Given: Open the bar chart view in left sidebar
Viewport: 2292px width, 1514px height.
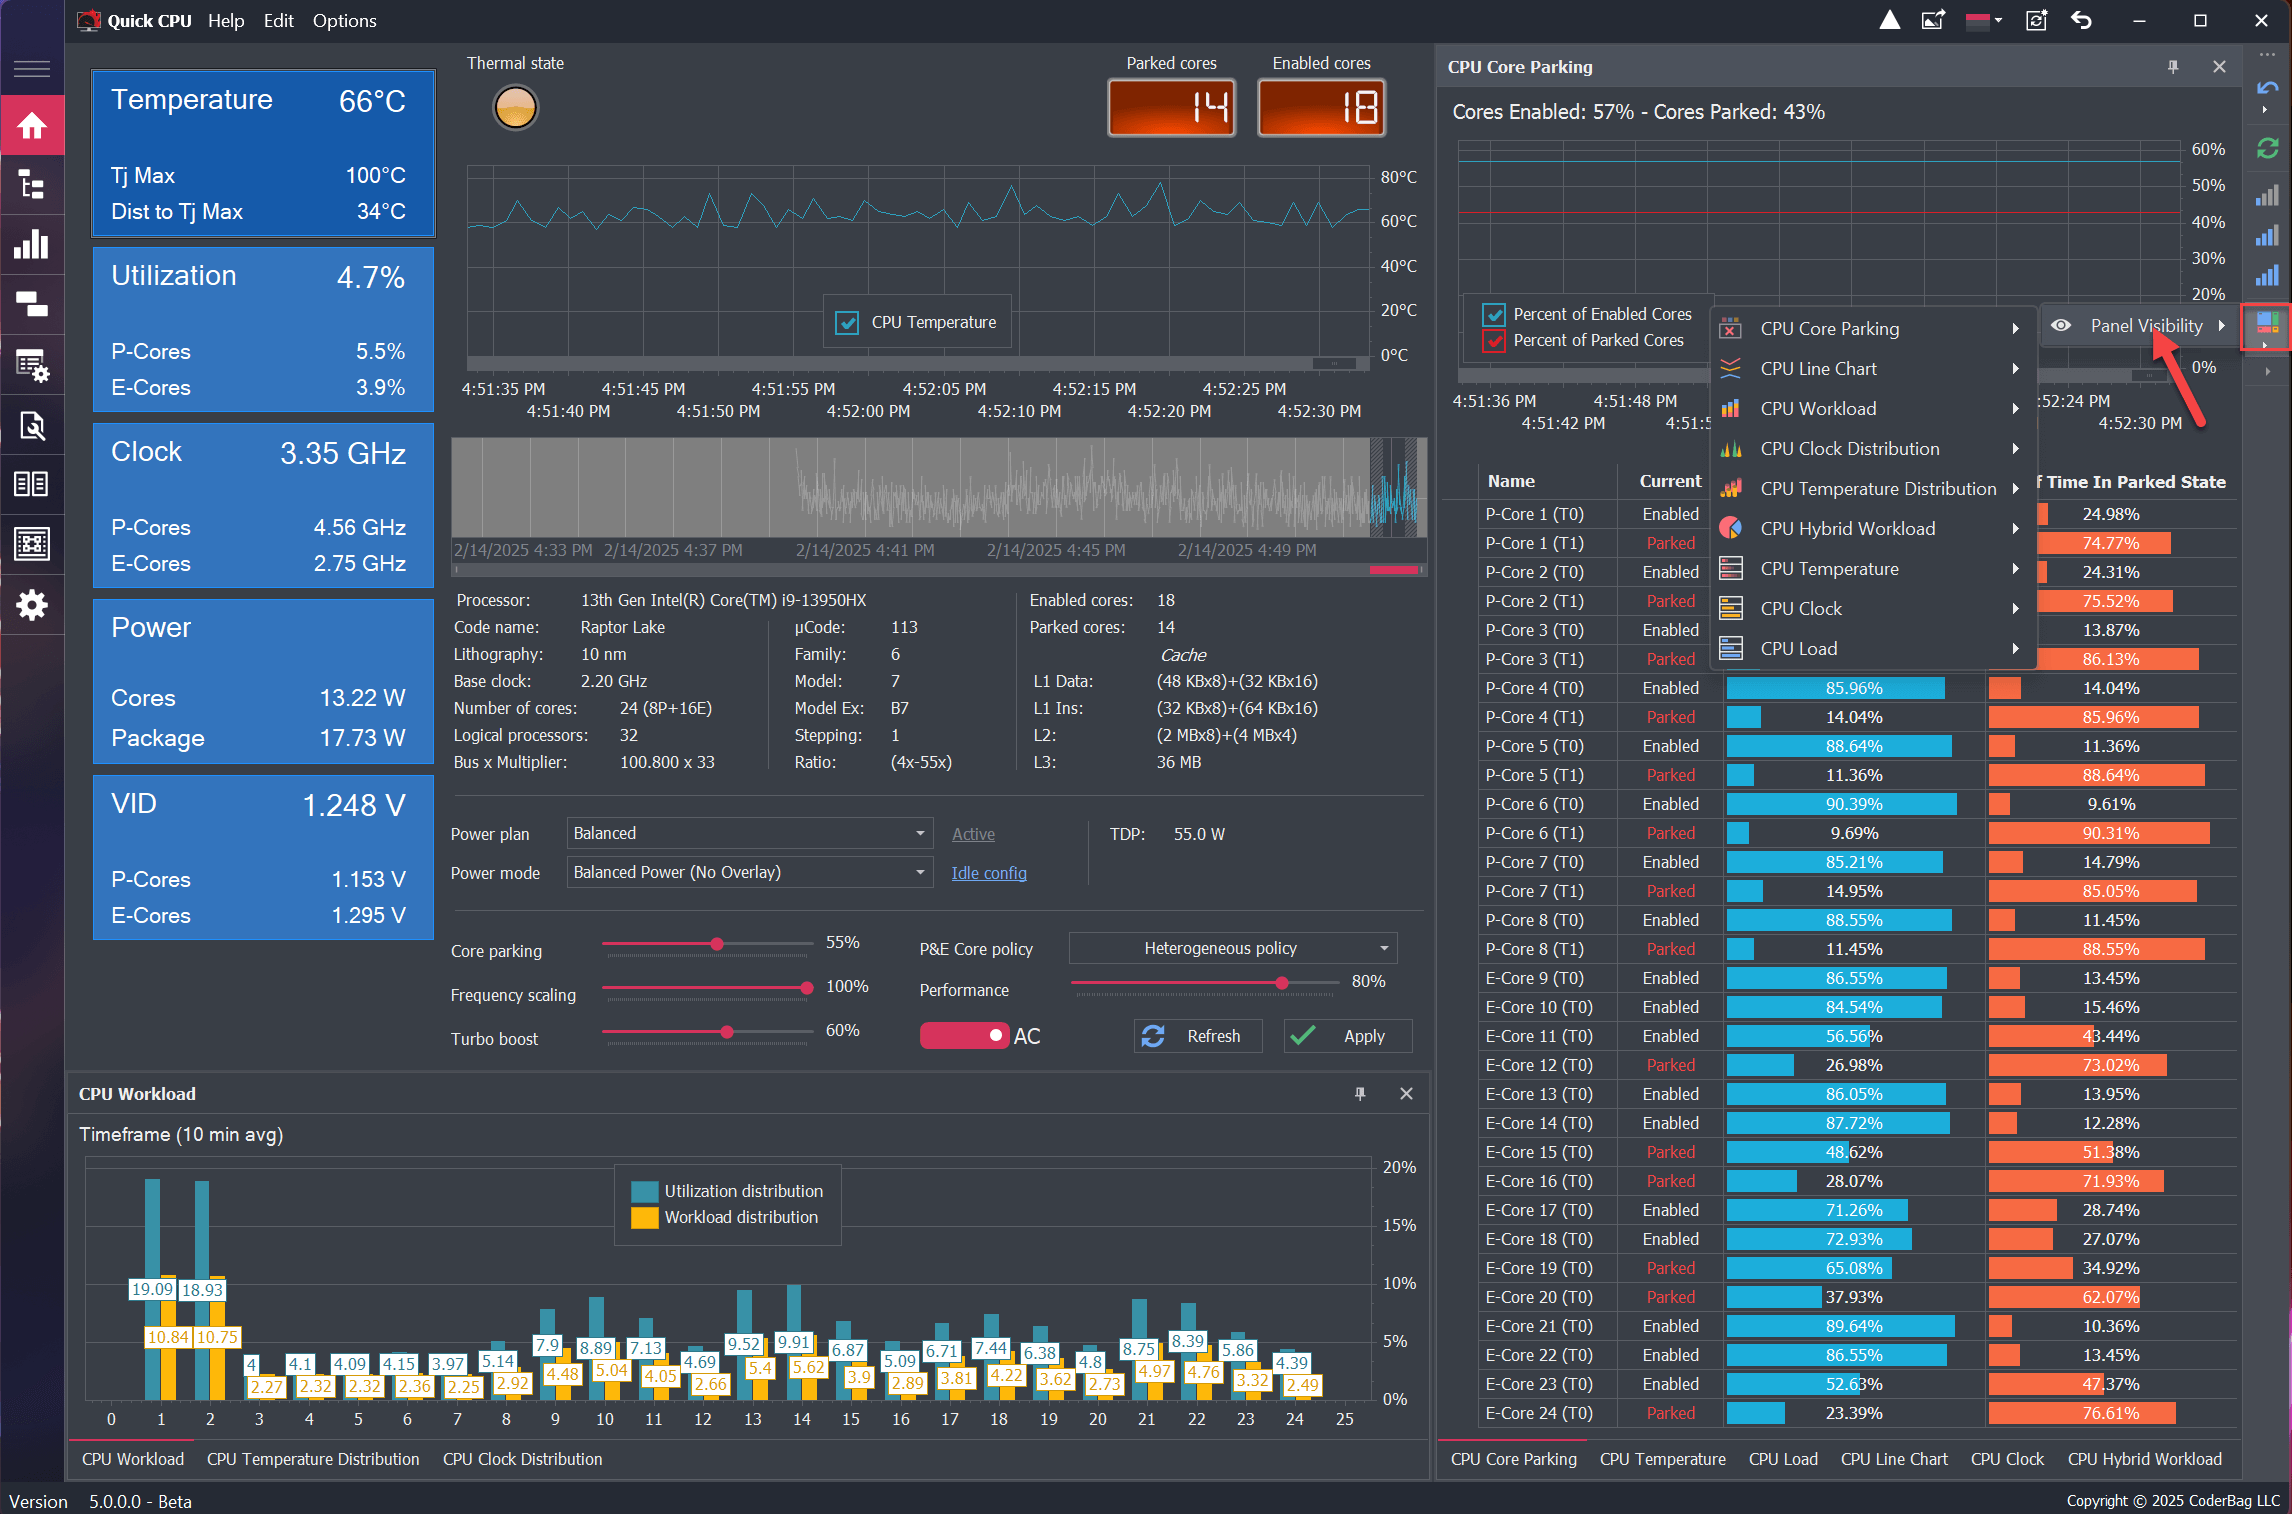Looking at the screenshot, I should click(32, 245).
